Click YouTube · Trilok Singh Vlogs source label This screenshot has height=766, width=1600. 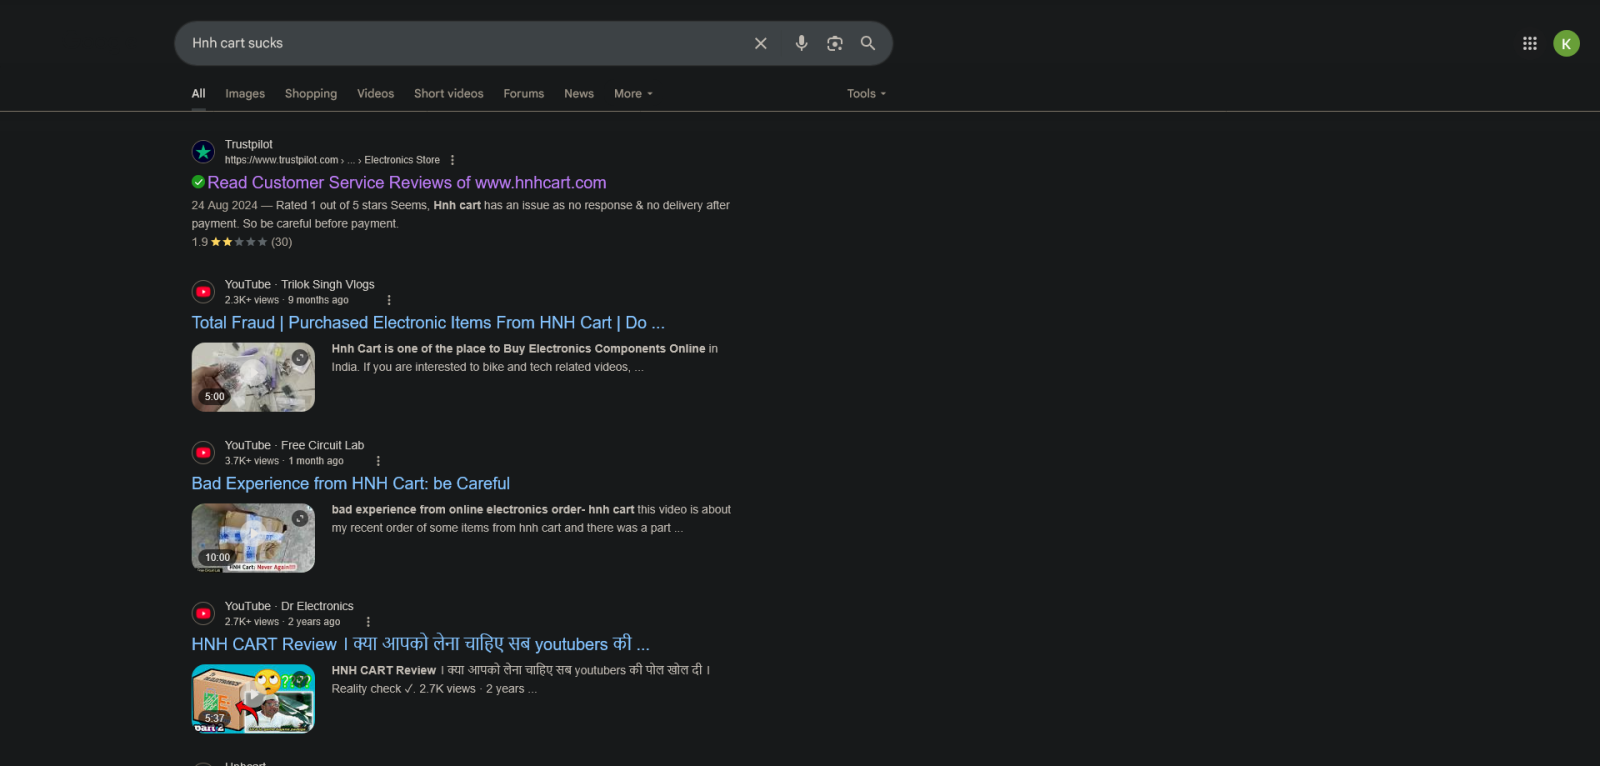tap(300, 285)
